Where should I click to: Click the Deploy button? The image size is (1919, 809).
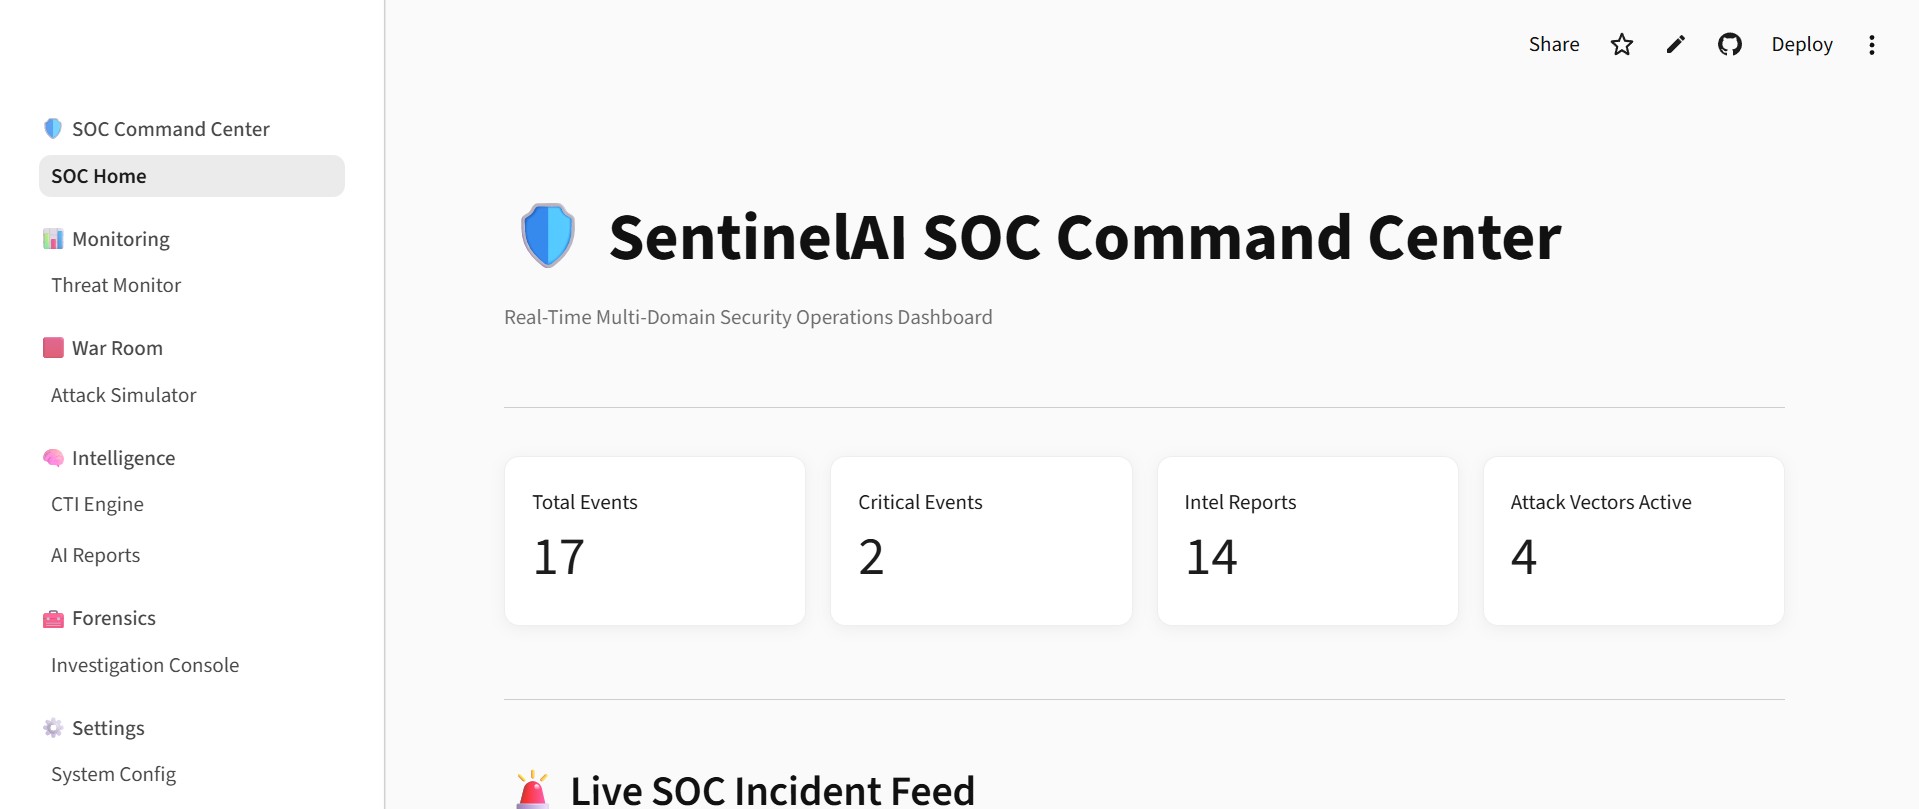[x=1801, y=44]
